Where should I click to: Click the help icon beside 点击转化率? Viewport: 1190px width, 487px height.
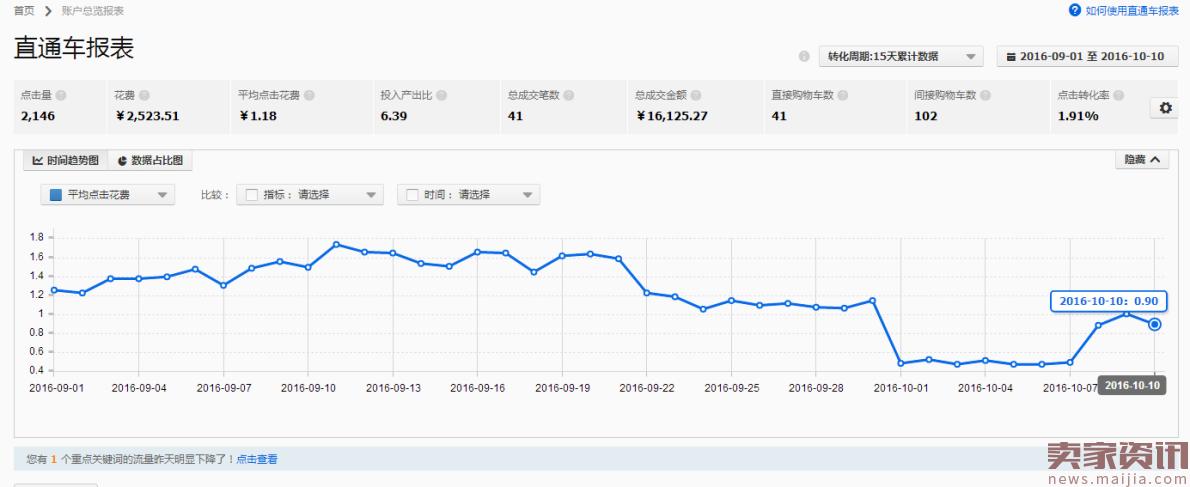pos(1119,96)
